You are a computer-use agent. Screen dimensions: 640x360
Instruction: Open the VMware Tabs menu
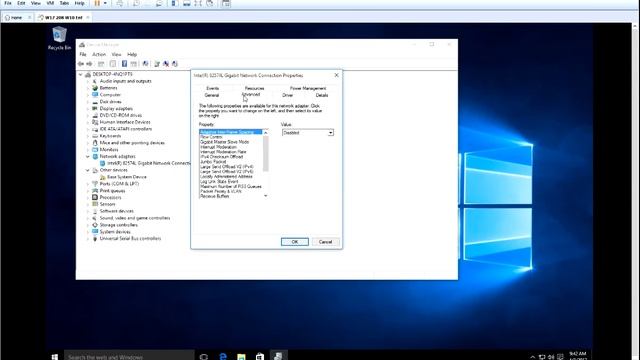point(64,3)
